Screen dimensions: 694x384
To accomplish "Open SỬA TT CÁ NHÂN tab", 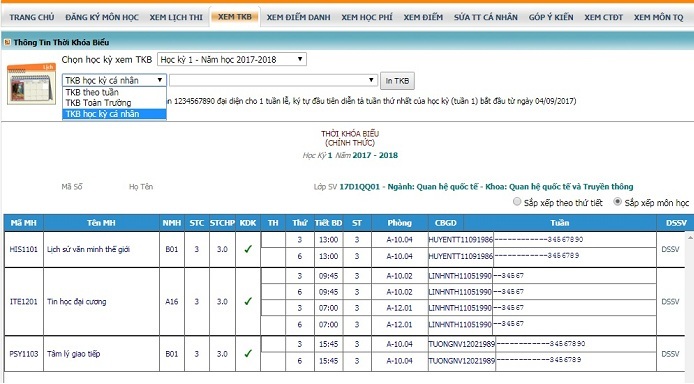I will 486,17.
